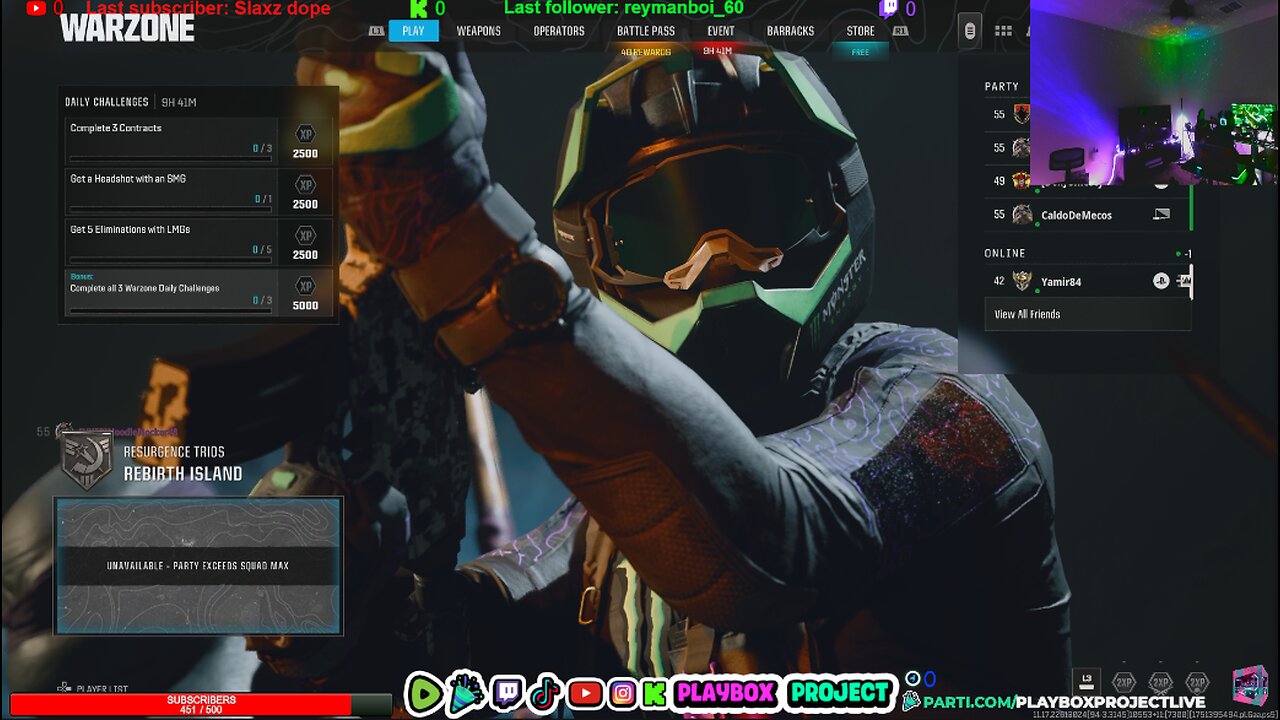Click the YouTube logo in bottom overlay

click(x=585, y=693)
